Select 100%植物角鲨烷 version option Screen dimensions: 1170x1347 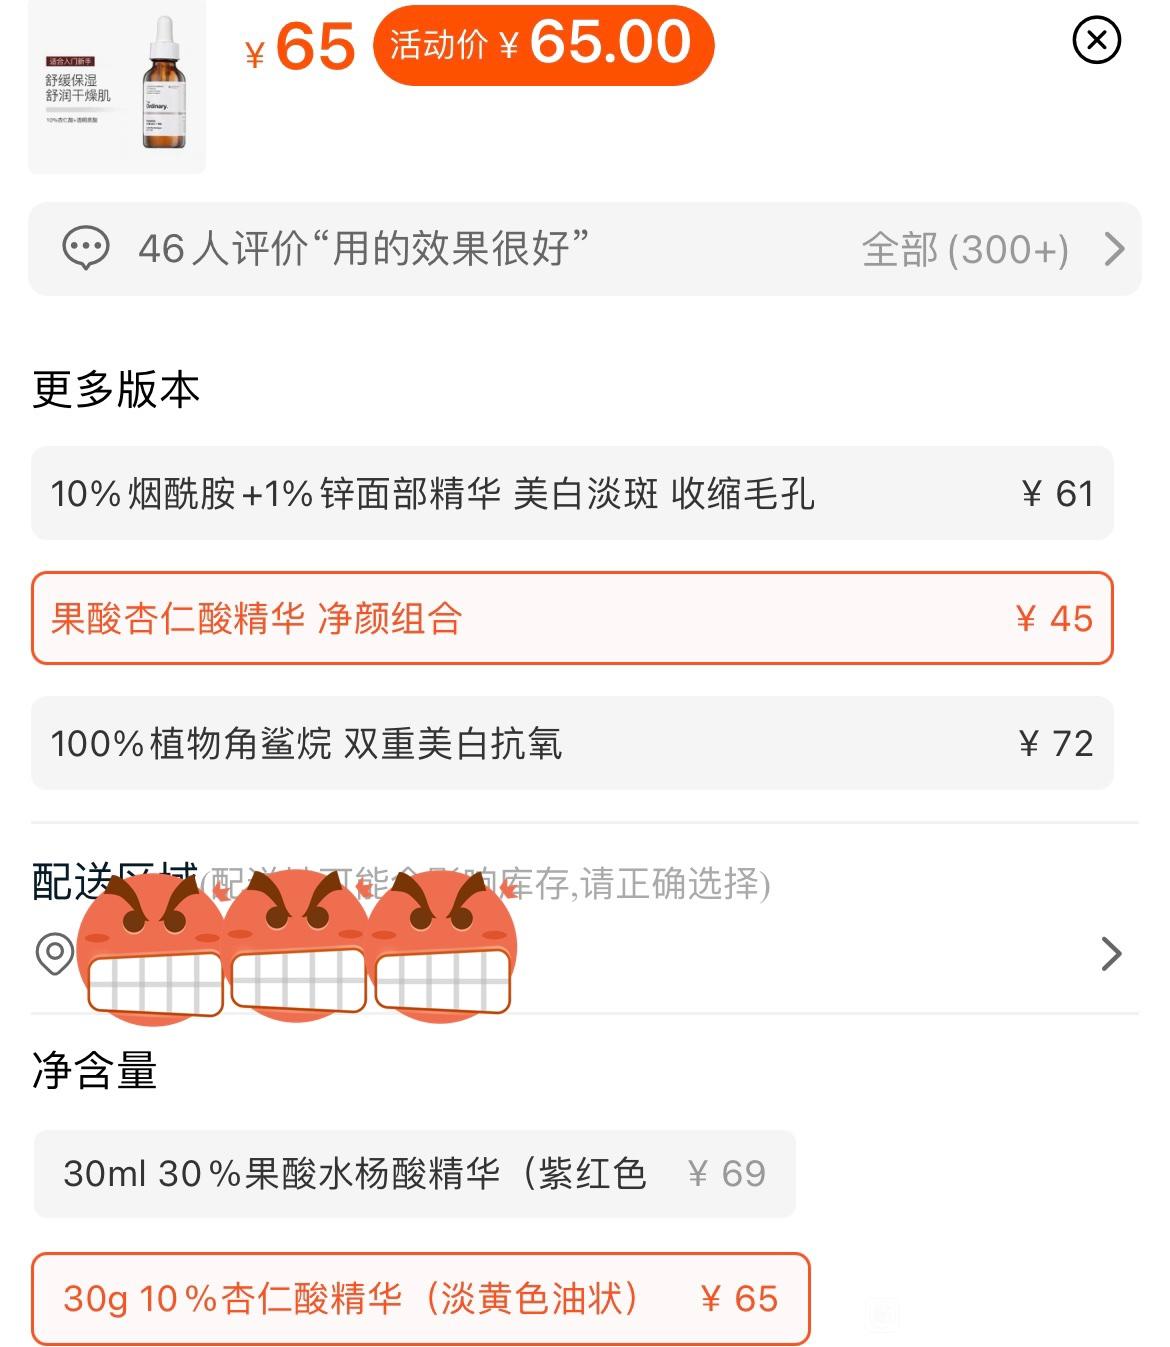572,743
